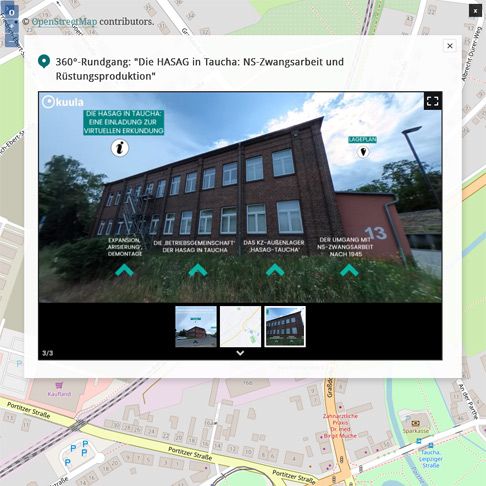This screenshot has height=486, width=486.
Task: Click the 'Taucha, Leipziger Straße' tram stop label
Action: (431, 459)
